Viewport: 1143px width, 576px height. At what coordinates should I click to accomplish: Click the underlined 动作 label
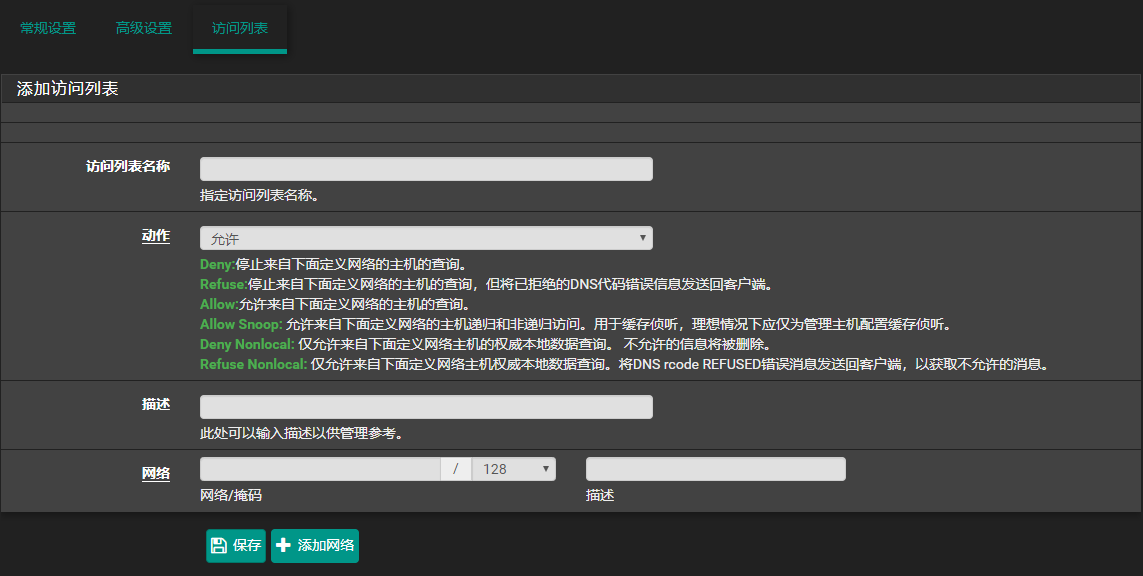pos(155,236)
